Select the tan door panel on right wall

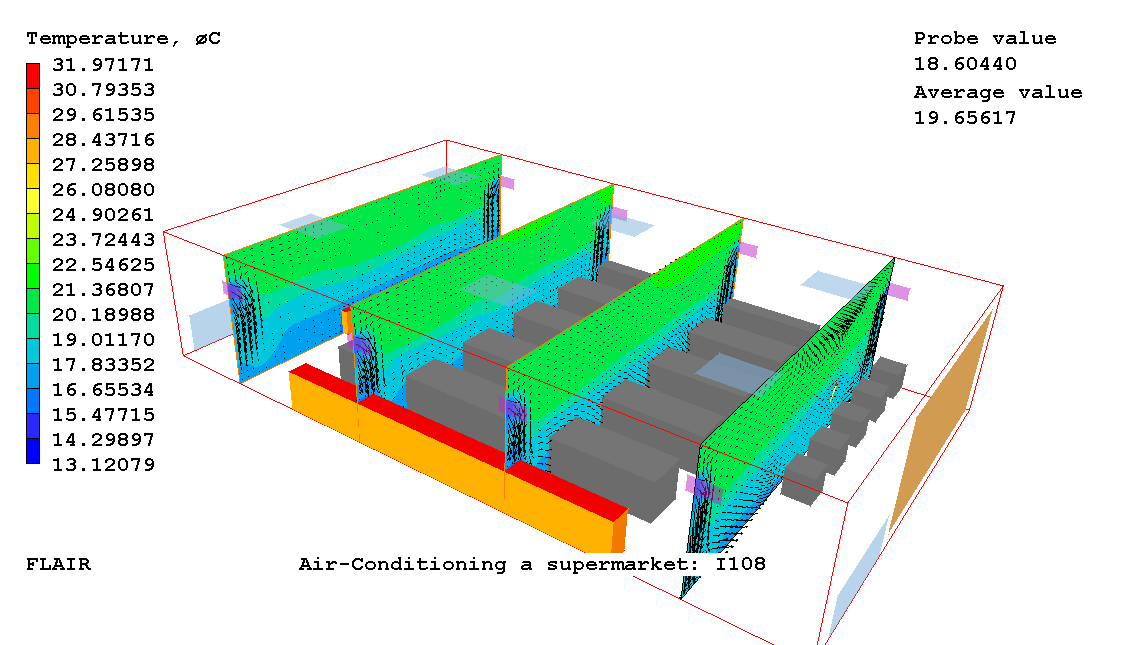coord(940,420)
